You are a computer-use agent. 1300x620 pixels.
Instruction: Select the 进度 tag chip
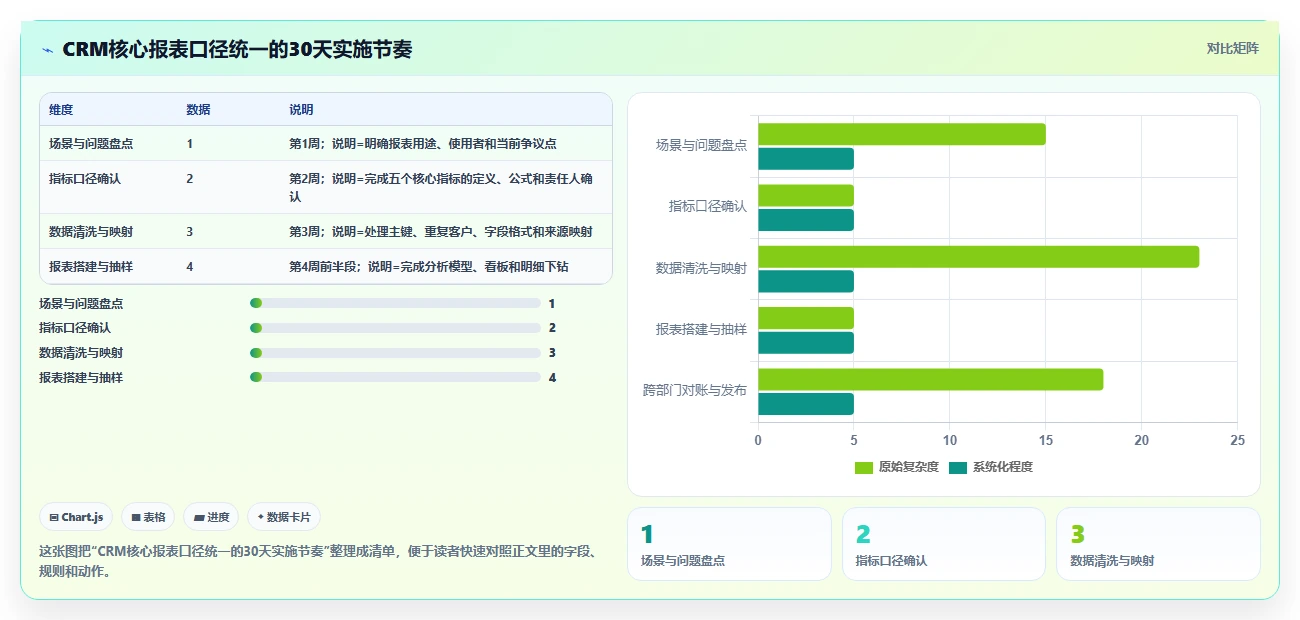pos(211,517)
